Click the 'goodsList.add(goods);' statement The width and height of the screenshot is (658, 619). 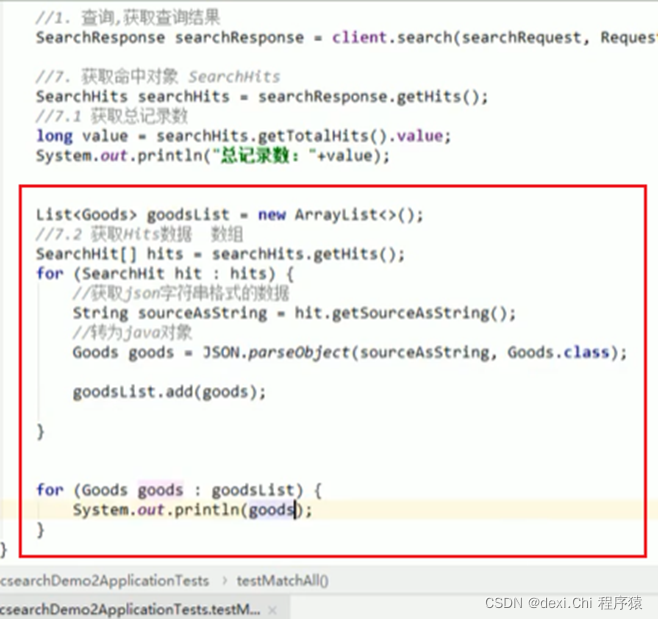170,392
